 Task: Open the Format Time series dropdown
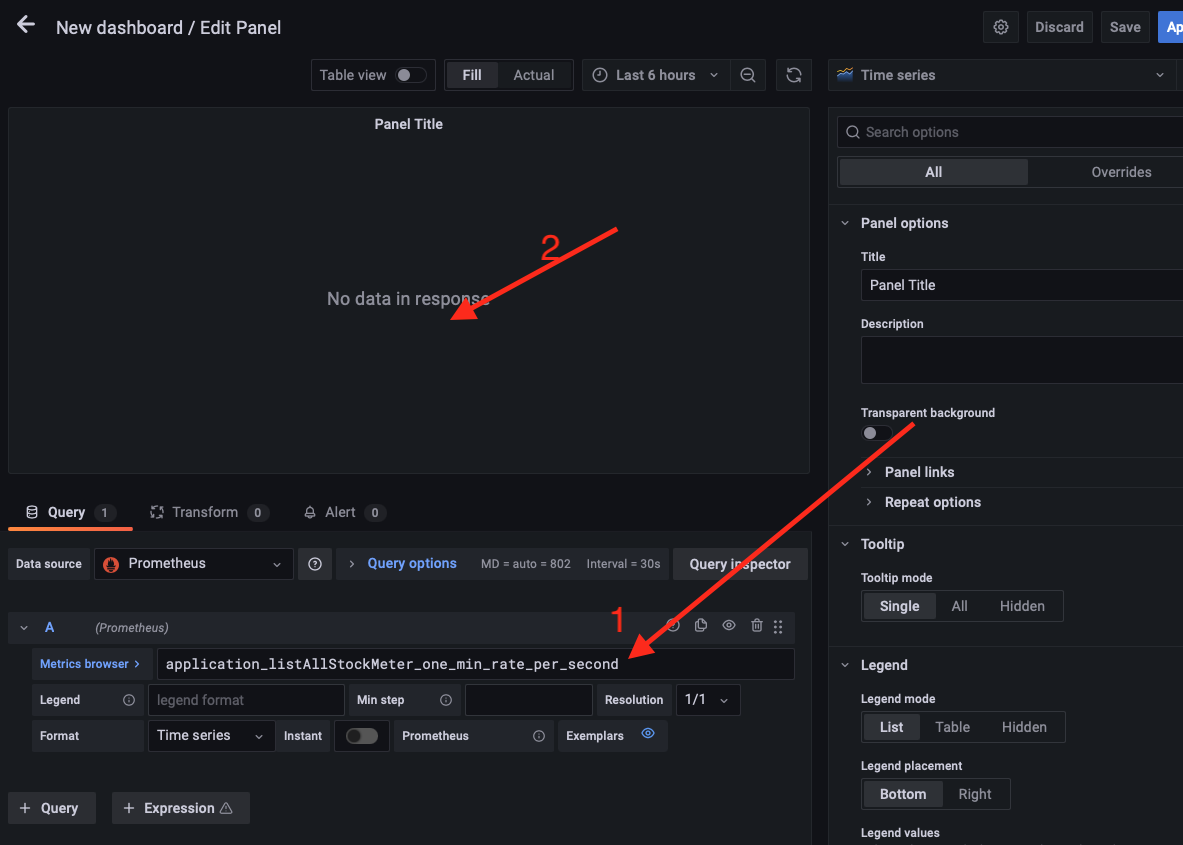click(x=211, y=736)
